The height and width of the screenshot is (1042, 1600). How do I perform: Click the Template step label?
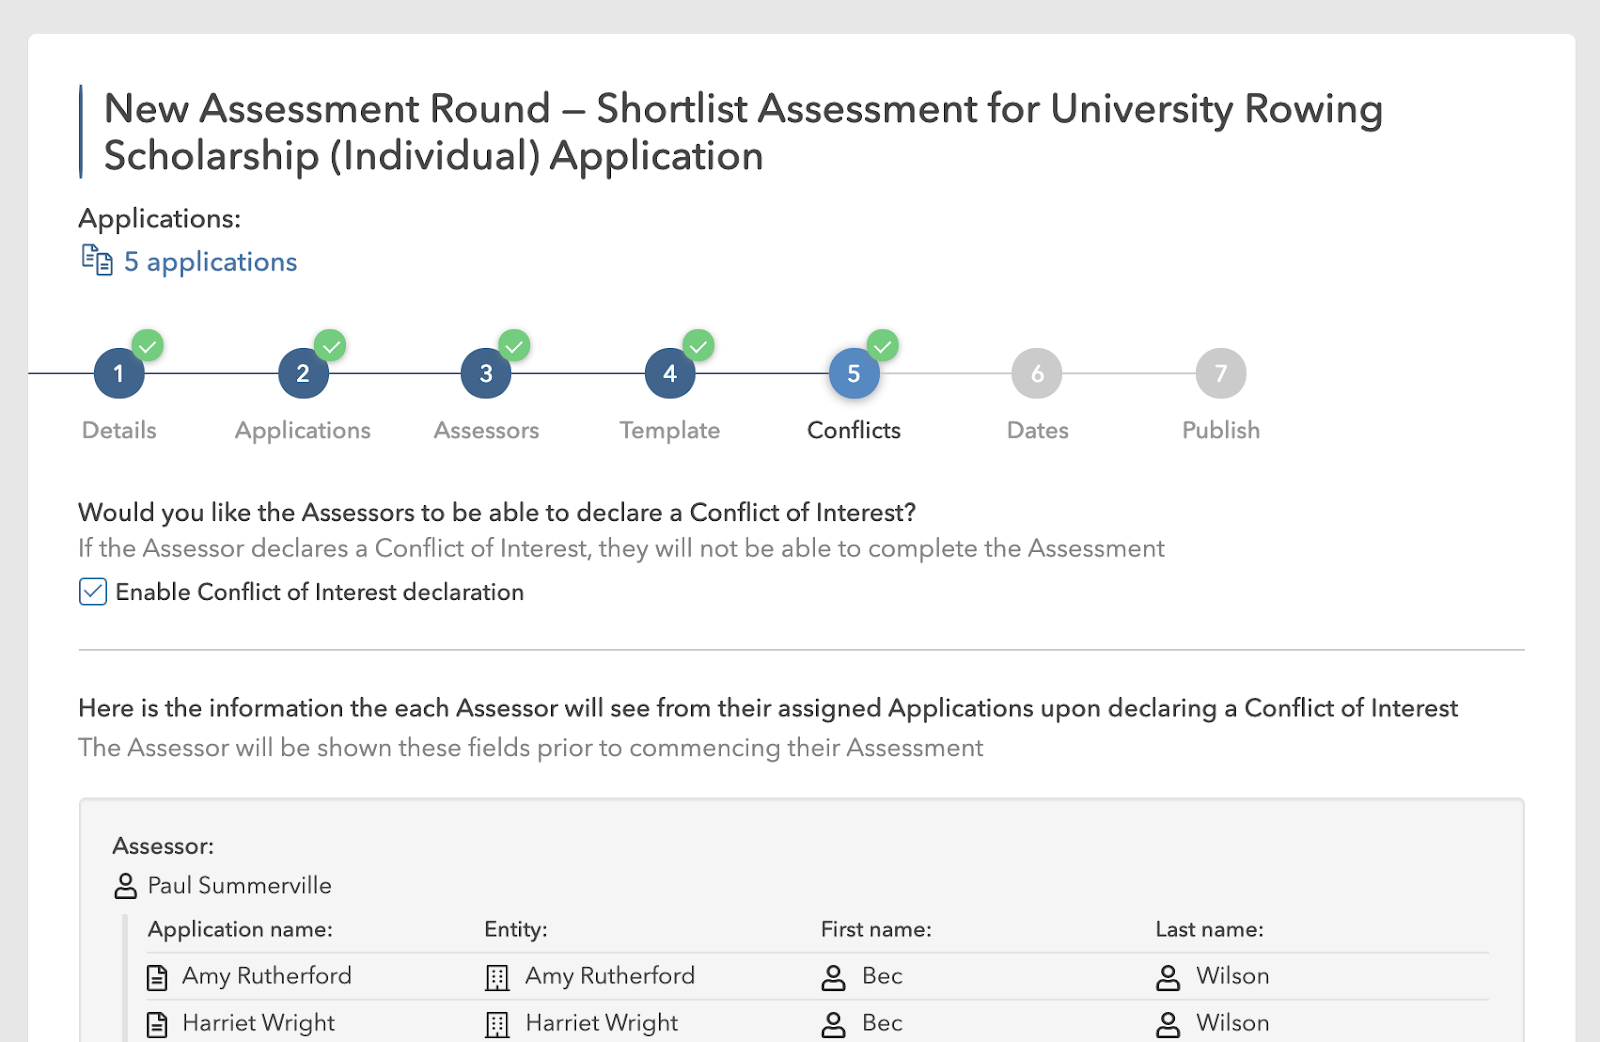click(x=670, y=430)
